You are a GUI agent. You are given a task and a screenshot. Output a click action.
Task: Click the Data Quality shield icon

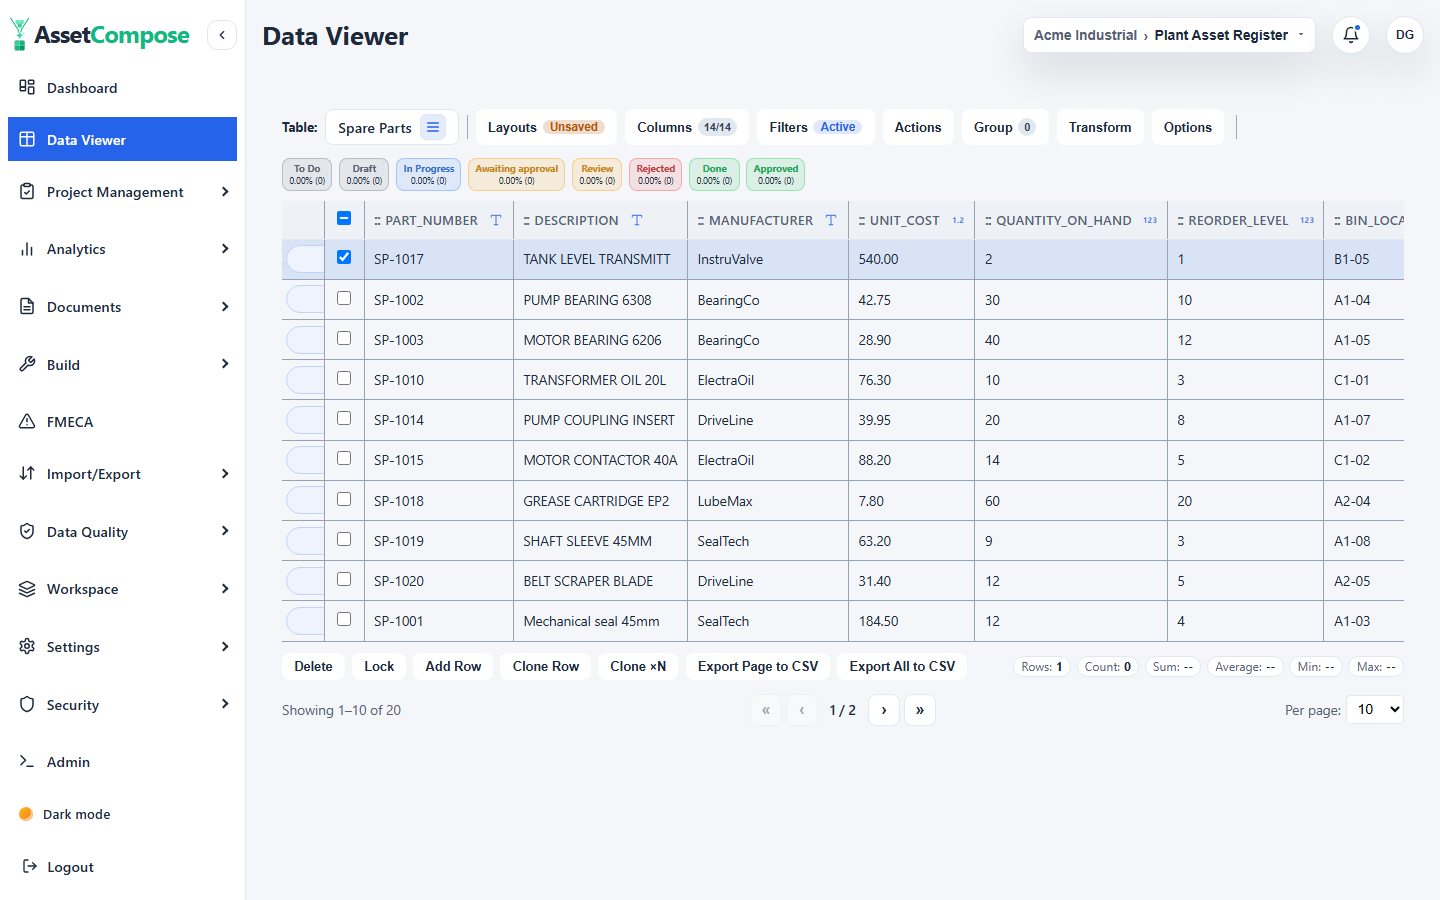coord(27,531)
